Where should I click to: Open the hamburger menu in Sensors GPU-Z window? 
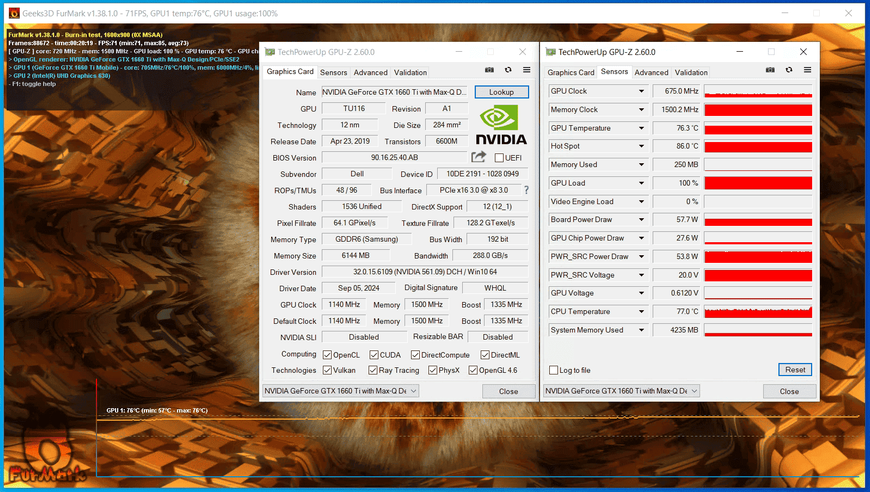click(807, 70)
